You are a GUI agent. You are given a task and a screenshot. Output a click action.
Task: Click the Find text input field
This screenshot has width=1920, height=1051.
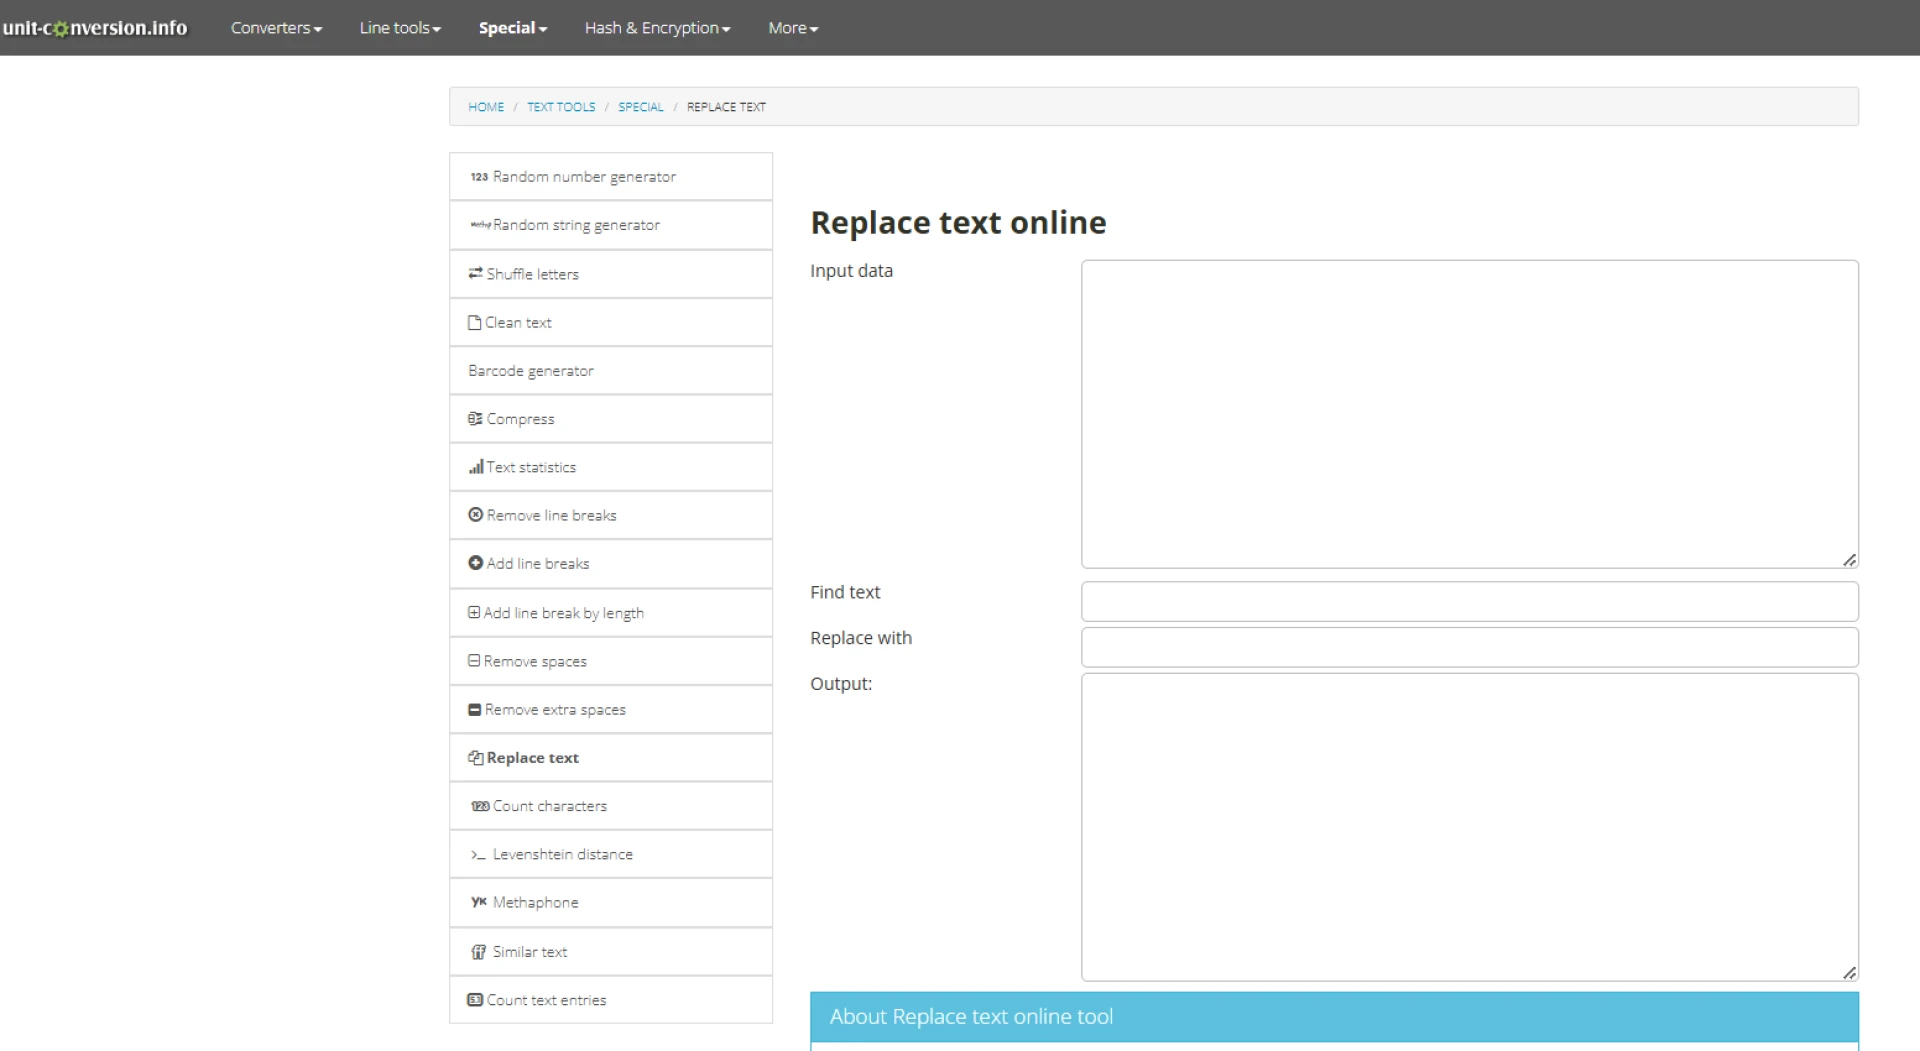[1469, 601]
